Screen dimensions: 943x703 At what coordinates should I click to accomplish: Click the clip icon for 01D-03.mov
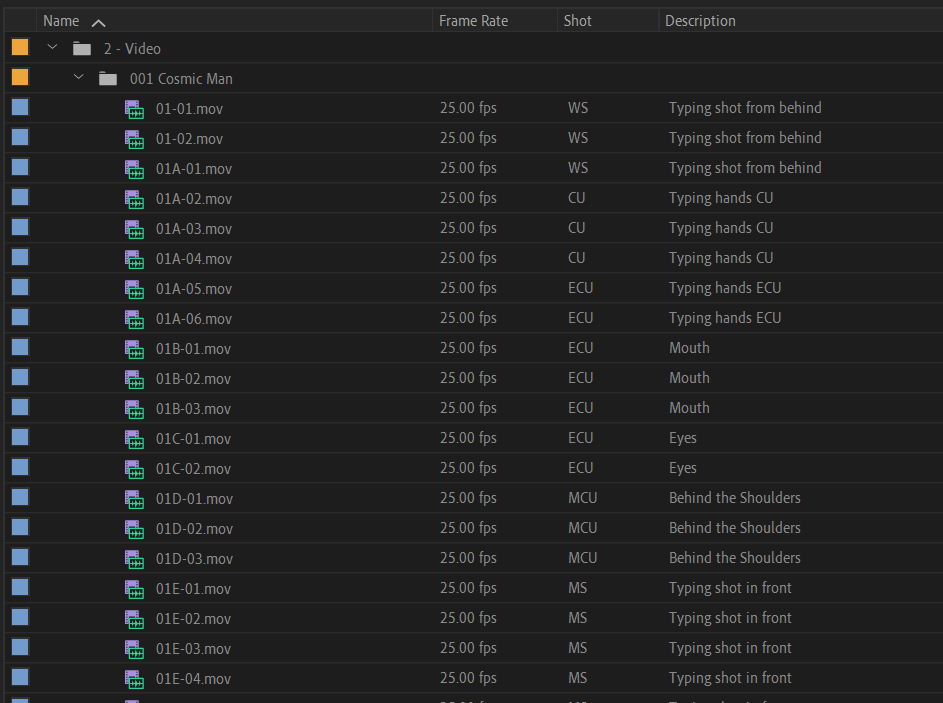134,559
